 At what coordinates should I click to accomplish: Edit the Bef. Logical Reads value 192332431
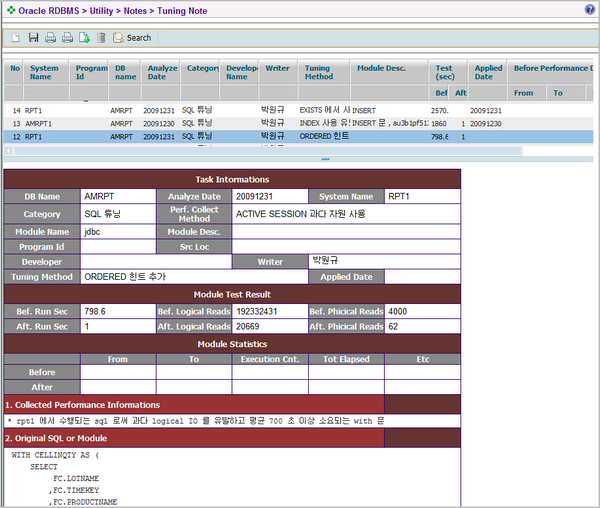(270, 311)
